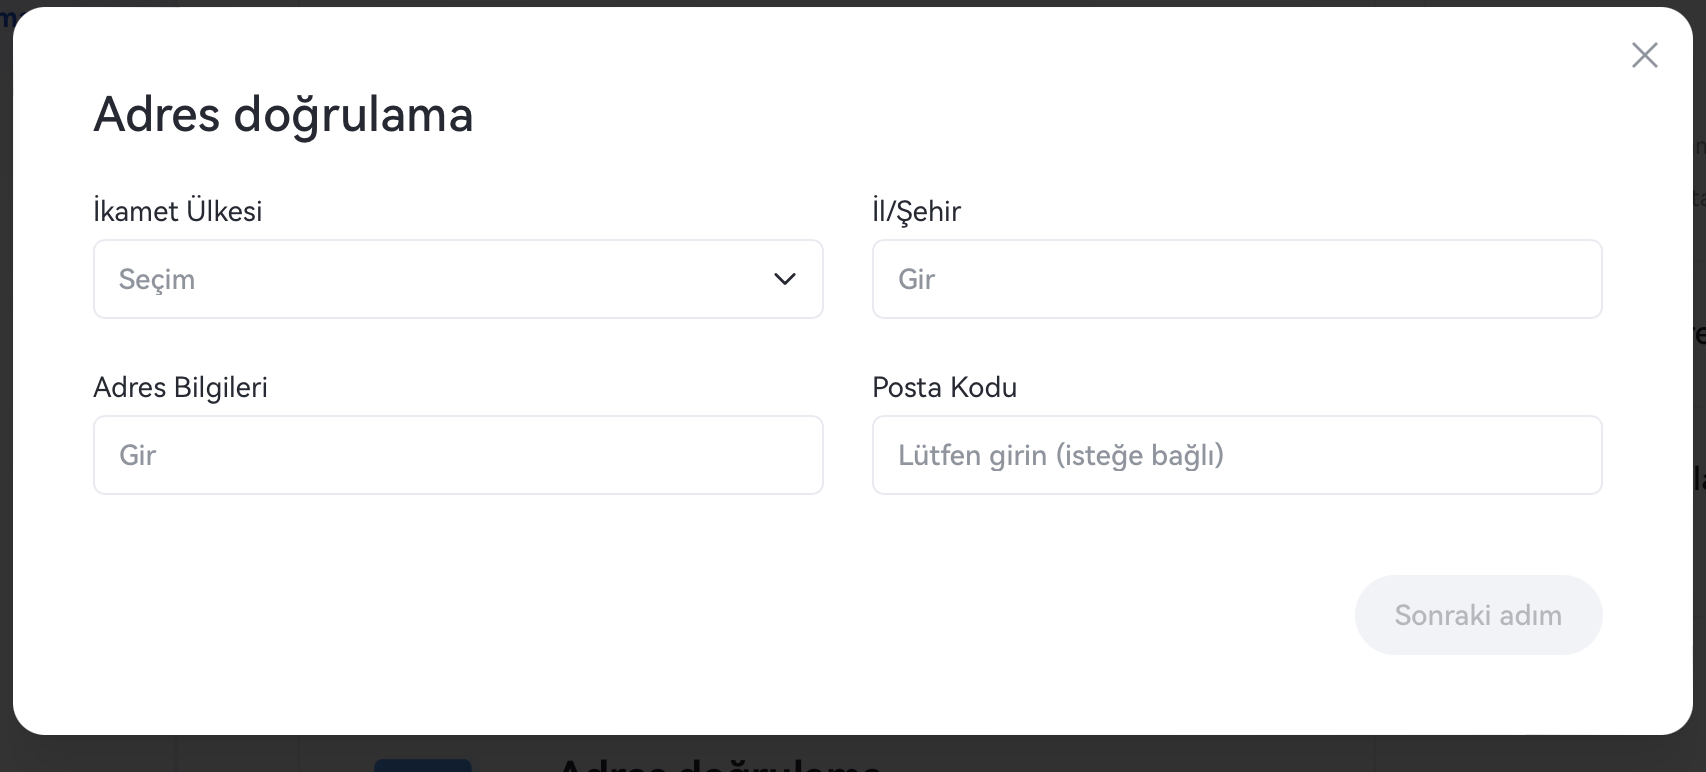The height and width of the screenshot is (772, 1706).
Task: Click the İkamet Ülkesi label
Action: (x=177, y=211)
